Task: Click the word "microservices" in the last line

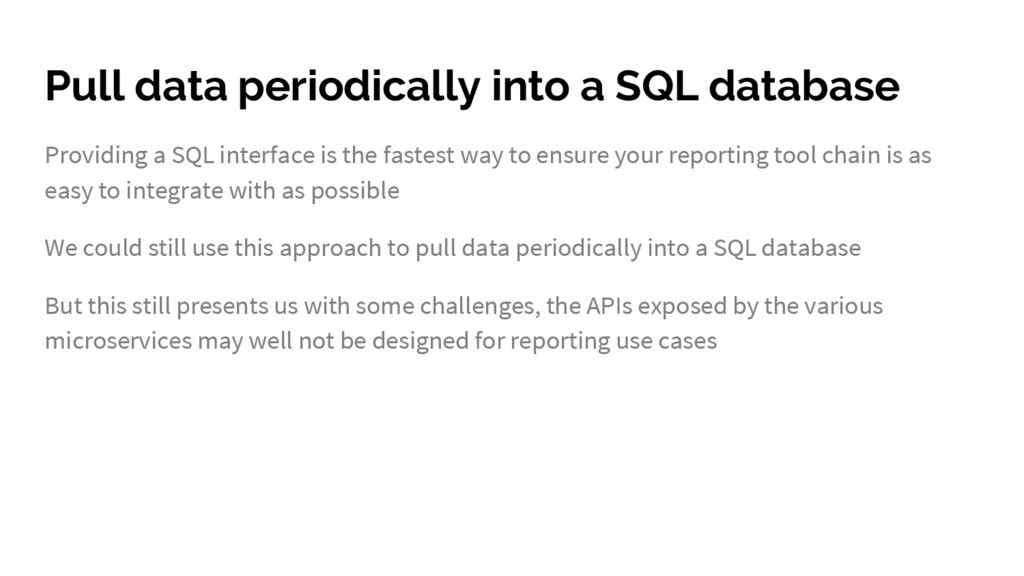Action: pos(118,341)
